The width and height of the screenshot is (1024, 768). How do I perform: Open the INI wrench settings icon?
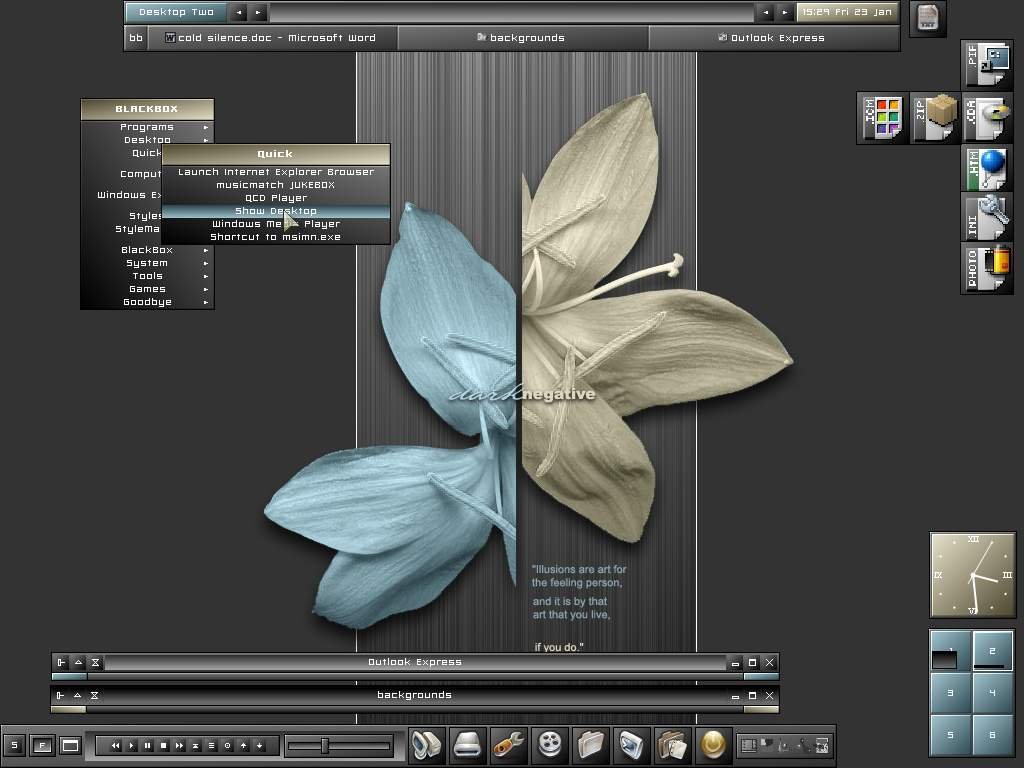pyautogui.click(x=988, y=218)
